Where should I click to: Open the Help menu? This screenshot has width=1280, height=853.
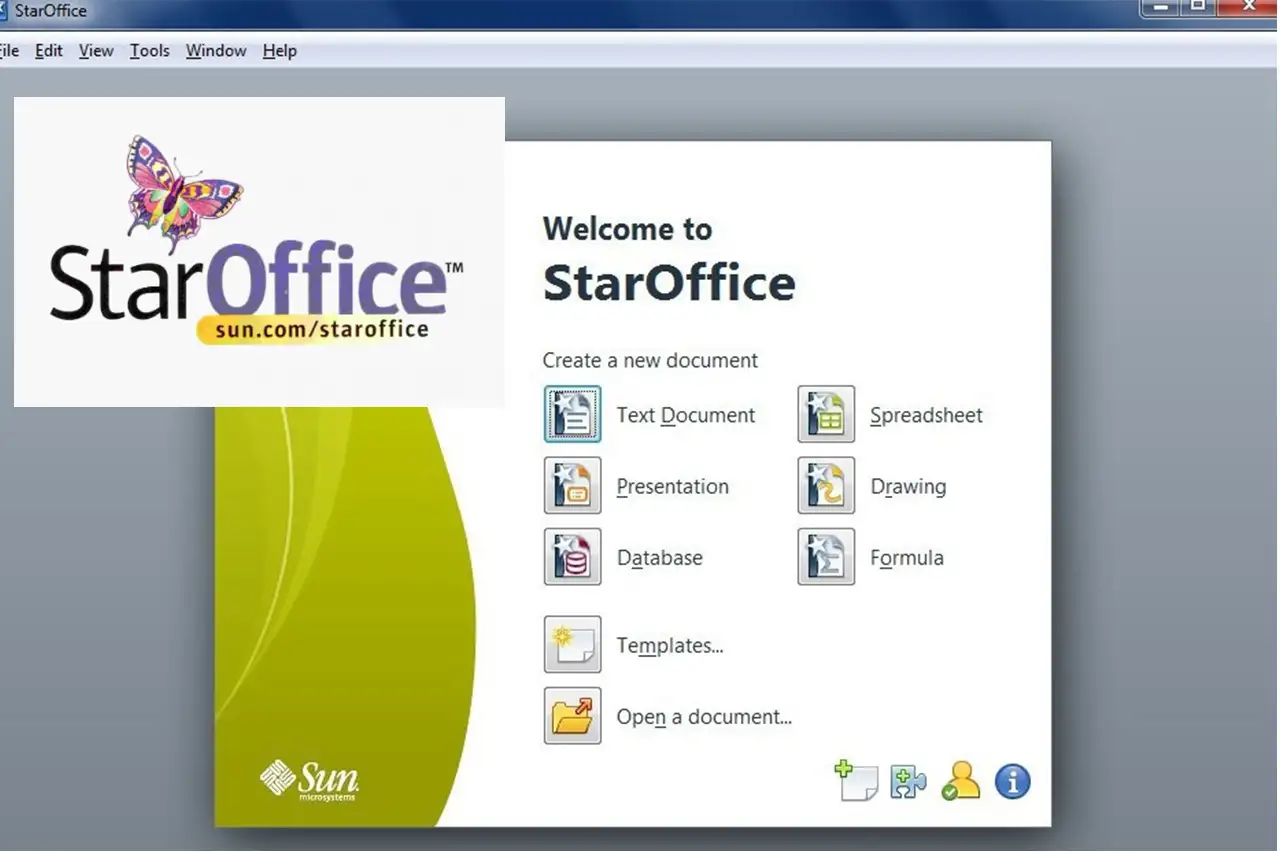click(280, 51)
